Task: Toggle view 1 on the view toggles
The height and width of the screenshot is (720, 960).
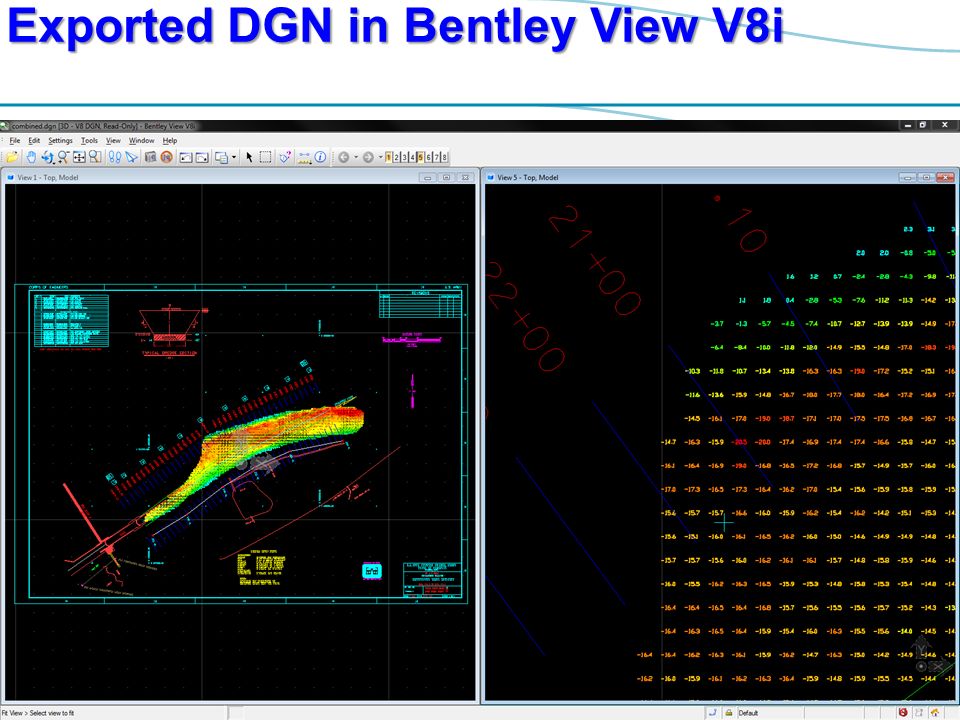Action: 389,157
